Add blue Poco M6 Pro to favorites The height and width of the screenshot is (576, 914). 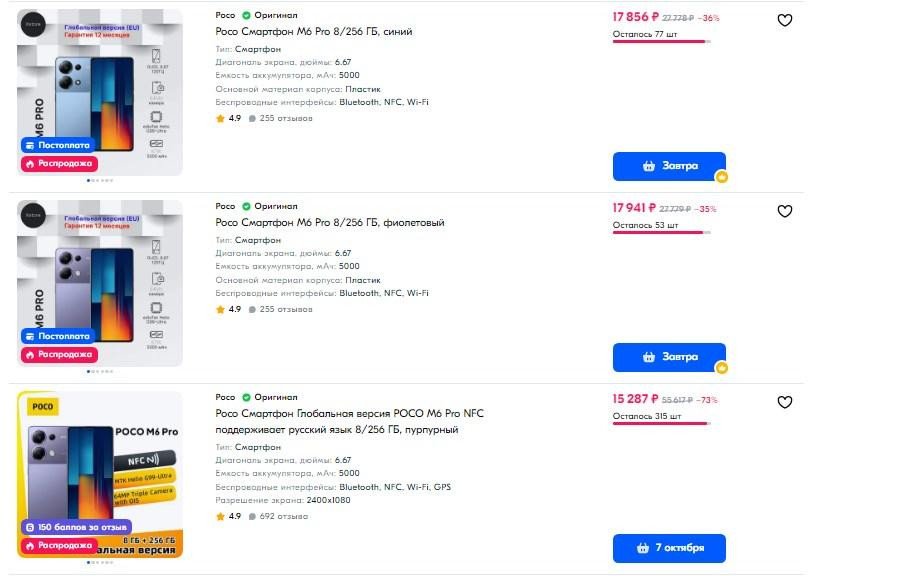point(785,20)
